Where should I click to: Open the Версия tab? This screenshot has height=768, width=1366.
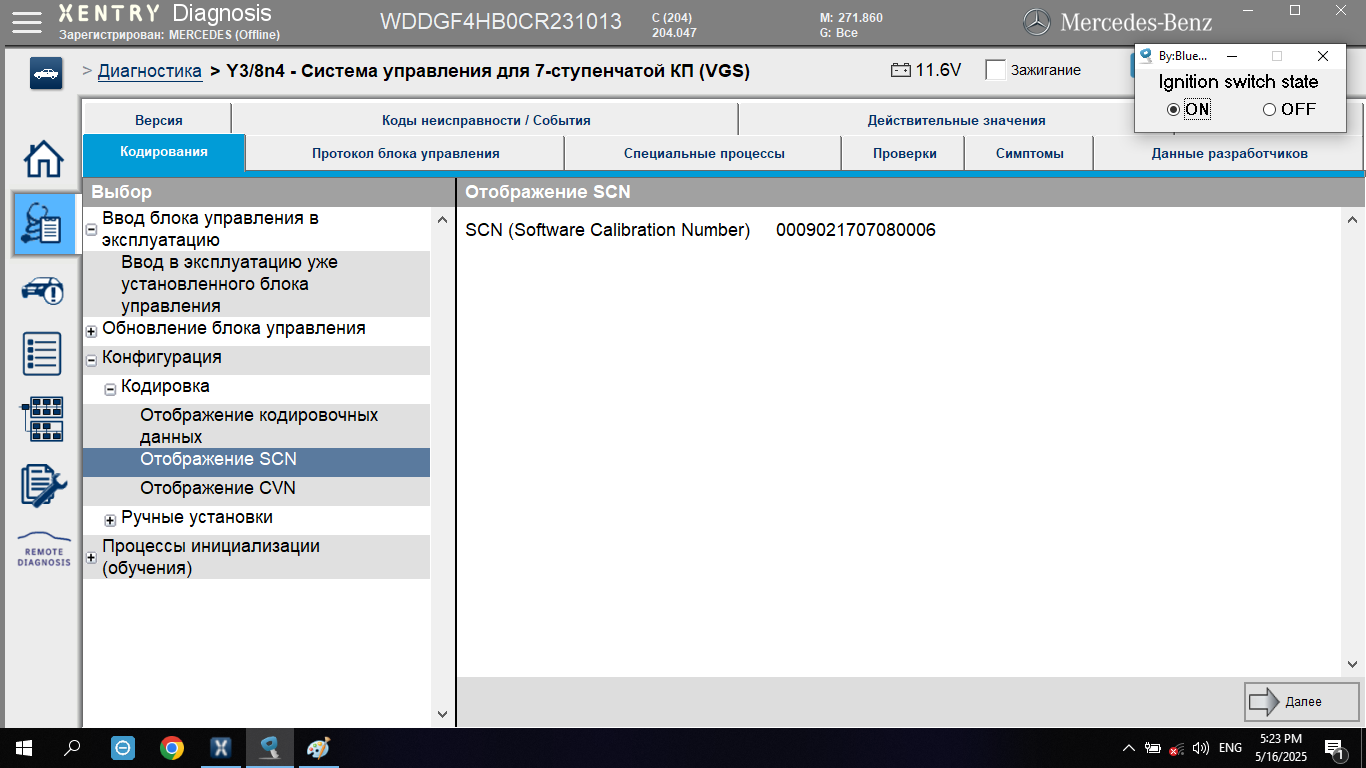point(158,120)
